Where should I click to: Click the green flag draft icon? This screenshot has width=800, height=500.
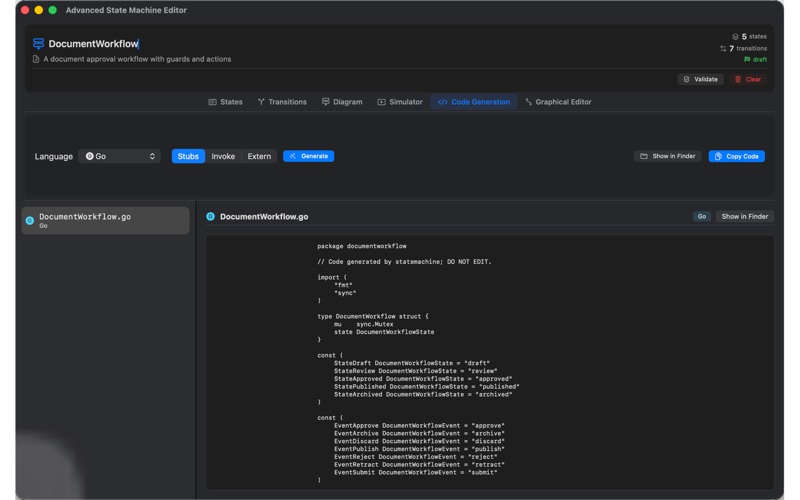[x=747, y=60]
